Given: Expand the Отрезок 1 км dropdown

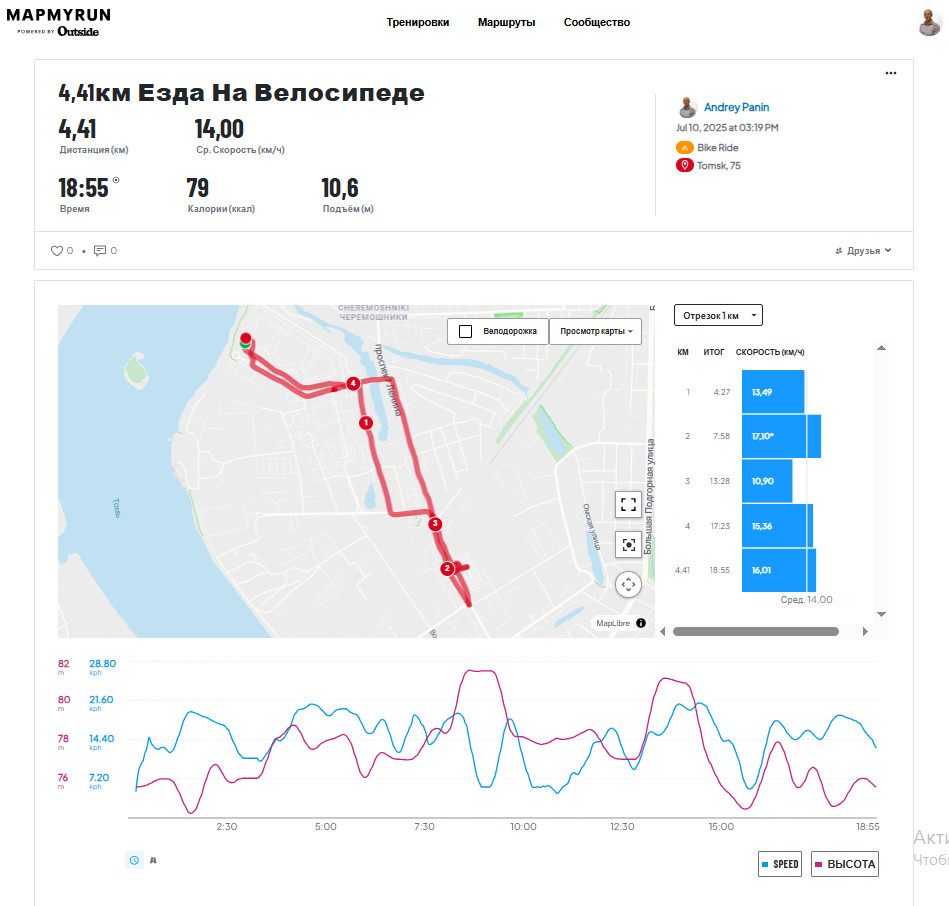Looking at the screenshot, I should point(718,315).
